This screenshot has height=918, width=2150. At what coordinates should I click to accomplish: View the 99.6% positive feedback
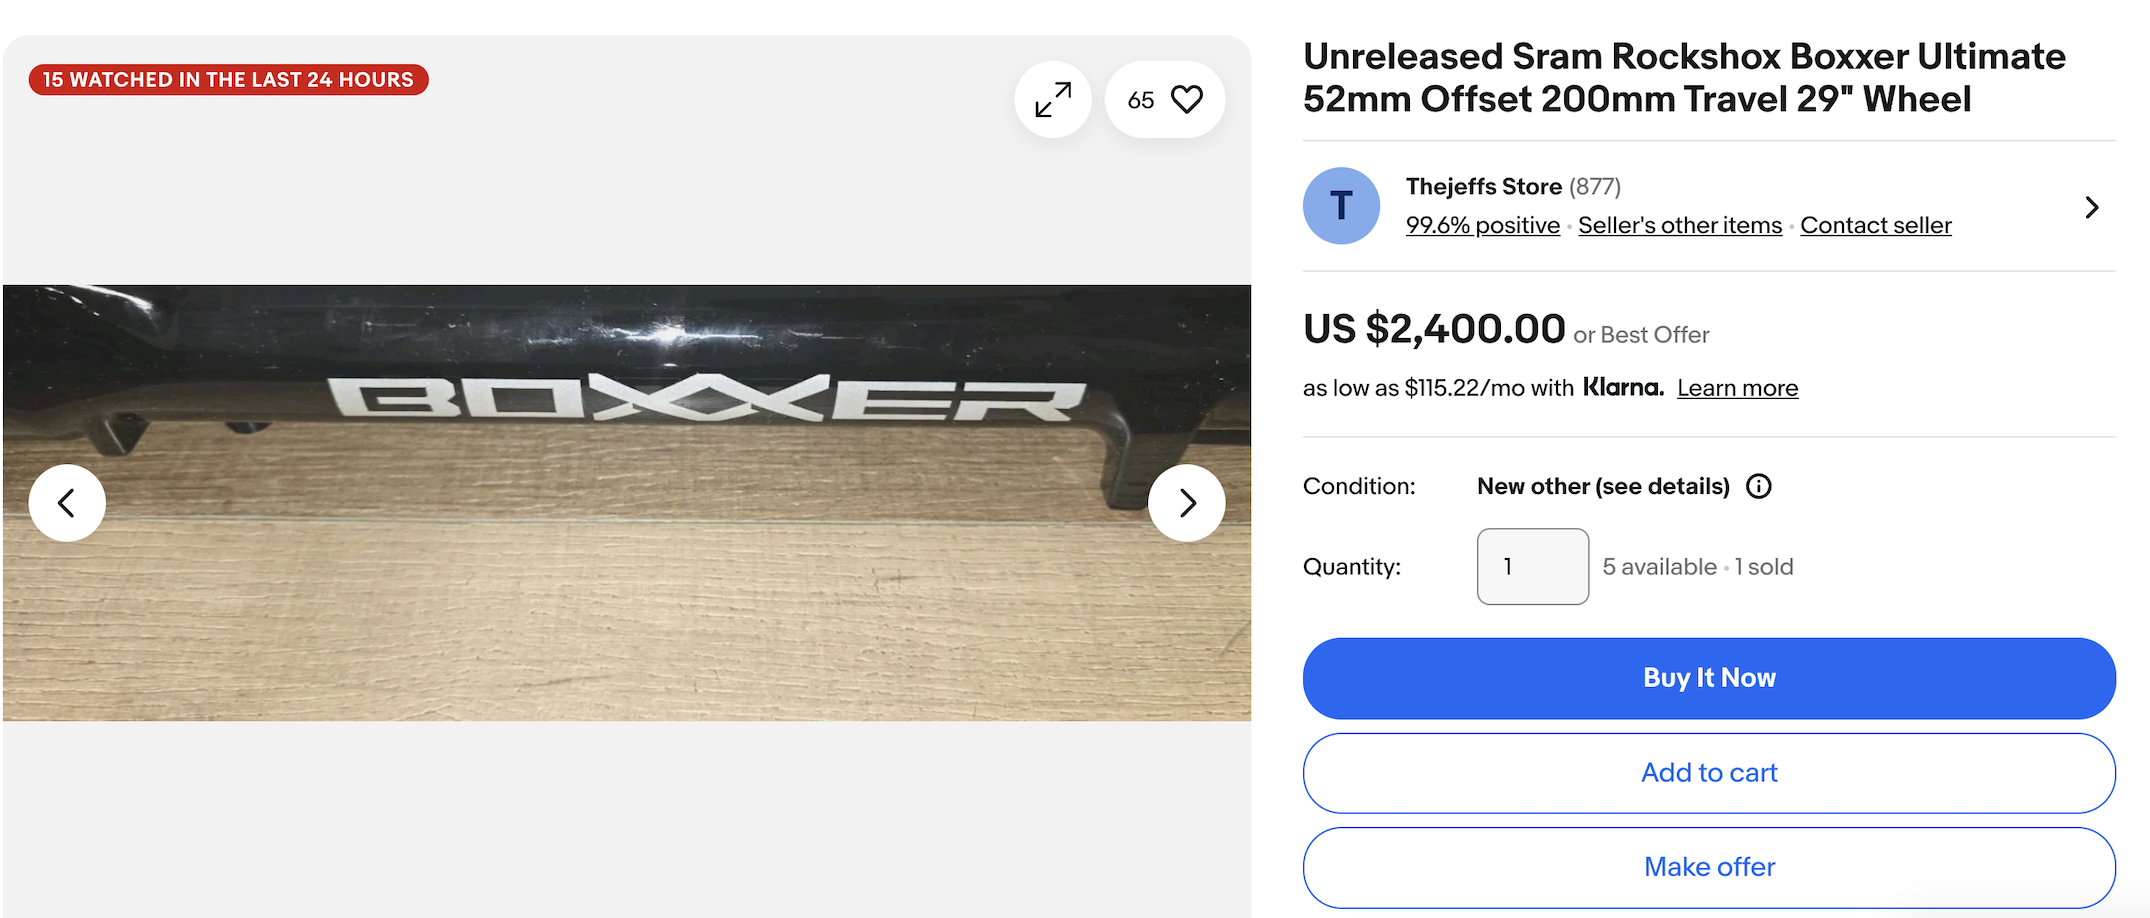pyautogui.click(x=1482, y=226)
